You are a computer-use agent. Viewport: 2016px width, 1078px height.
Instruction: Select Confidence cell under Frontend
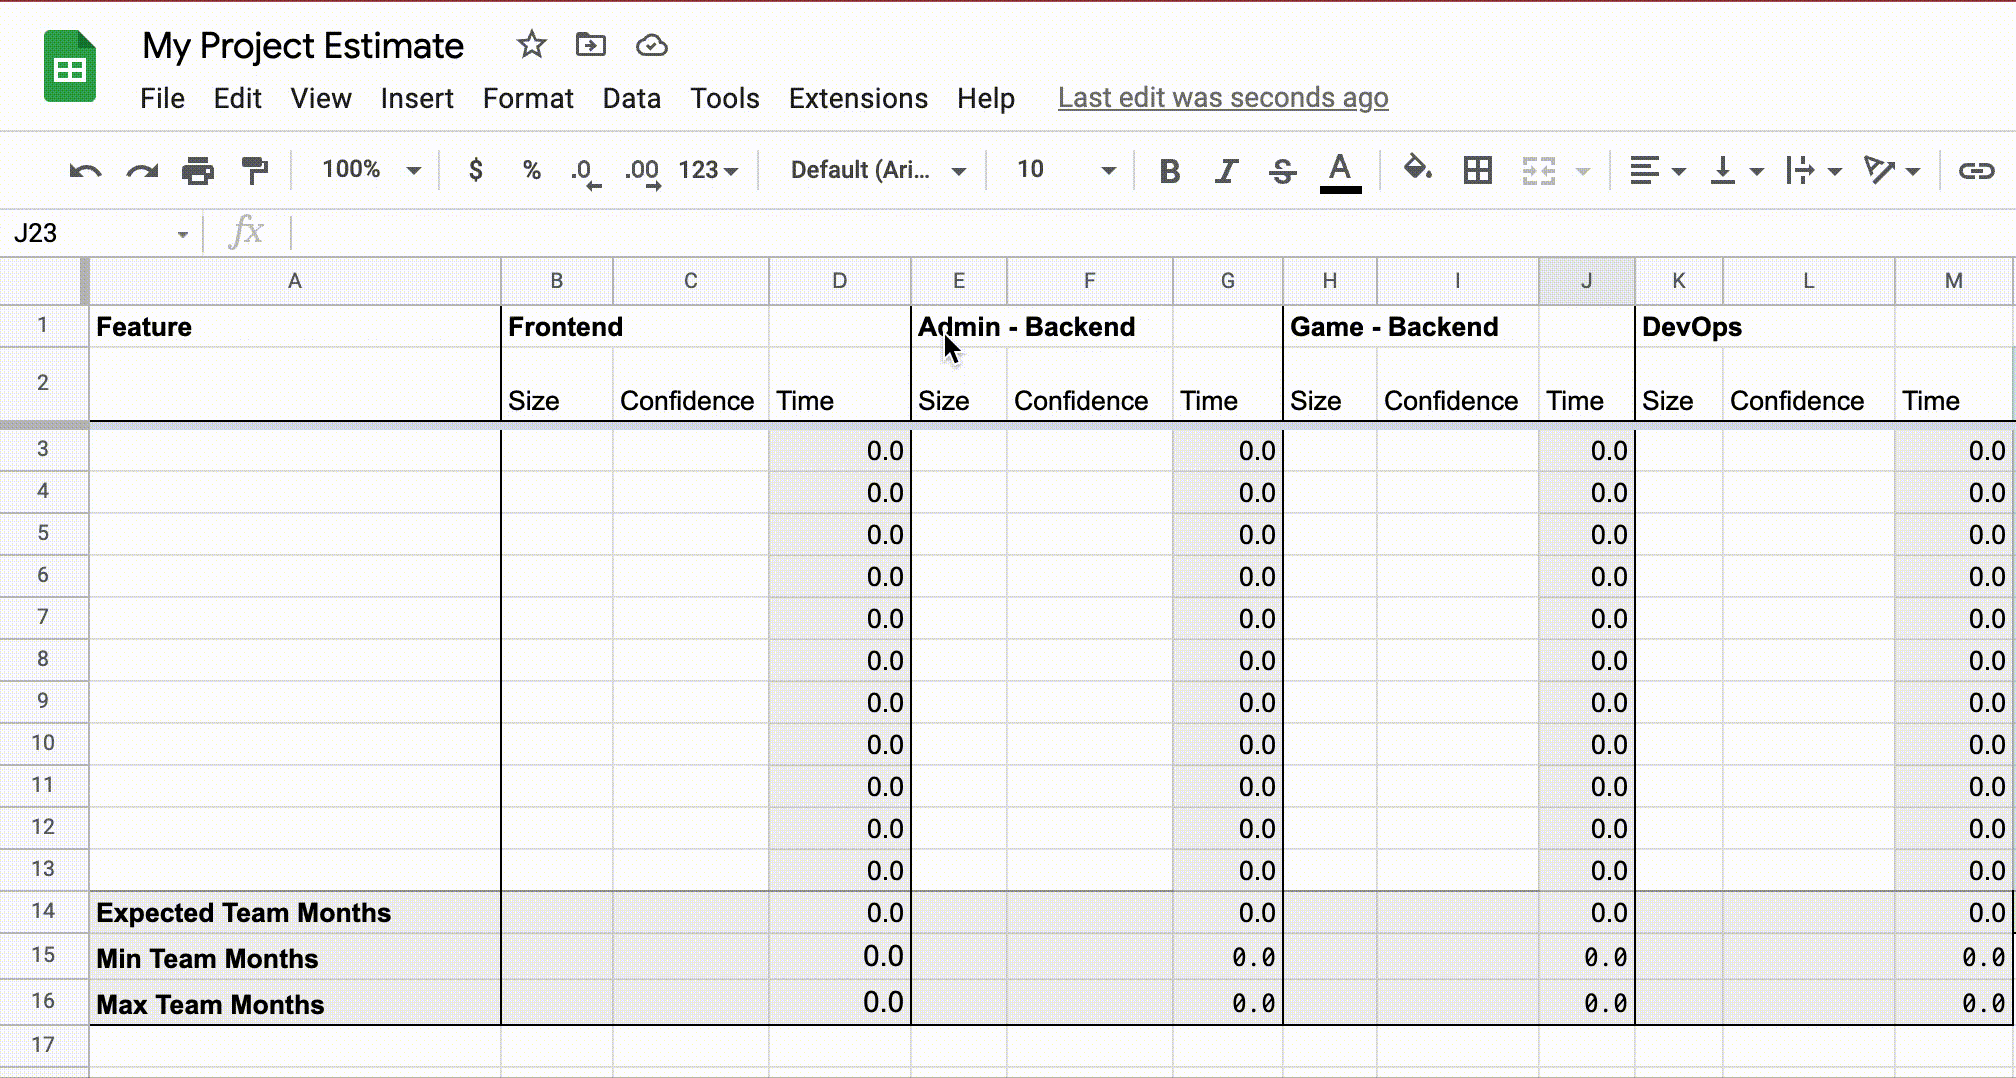pyautogui.click(x=690, y=385)
